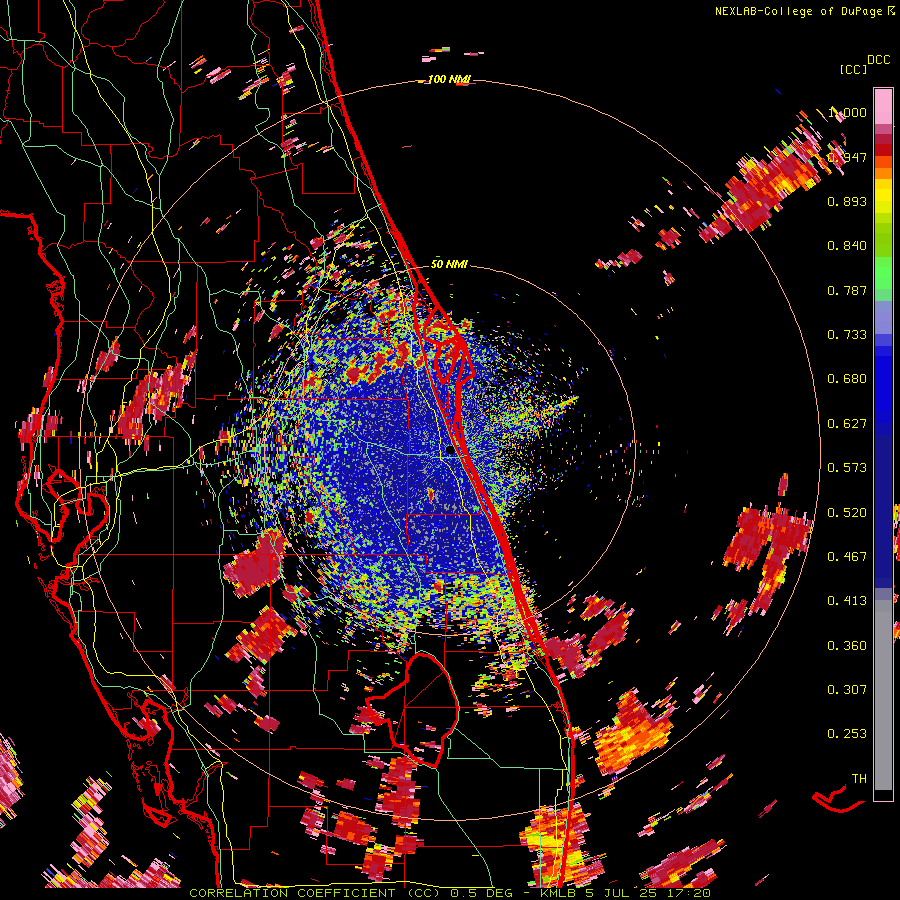Select the 0.573 scale value
This screenshot has width=900, height=900.
847,468
